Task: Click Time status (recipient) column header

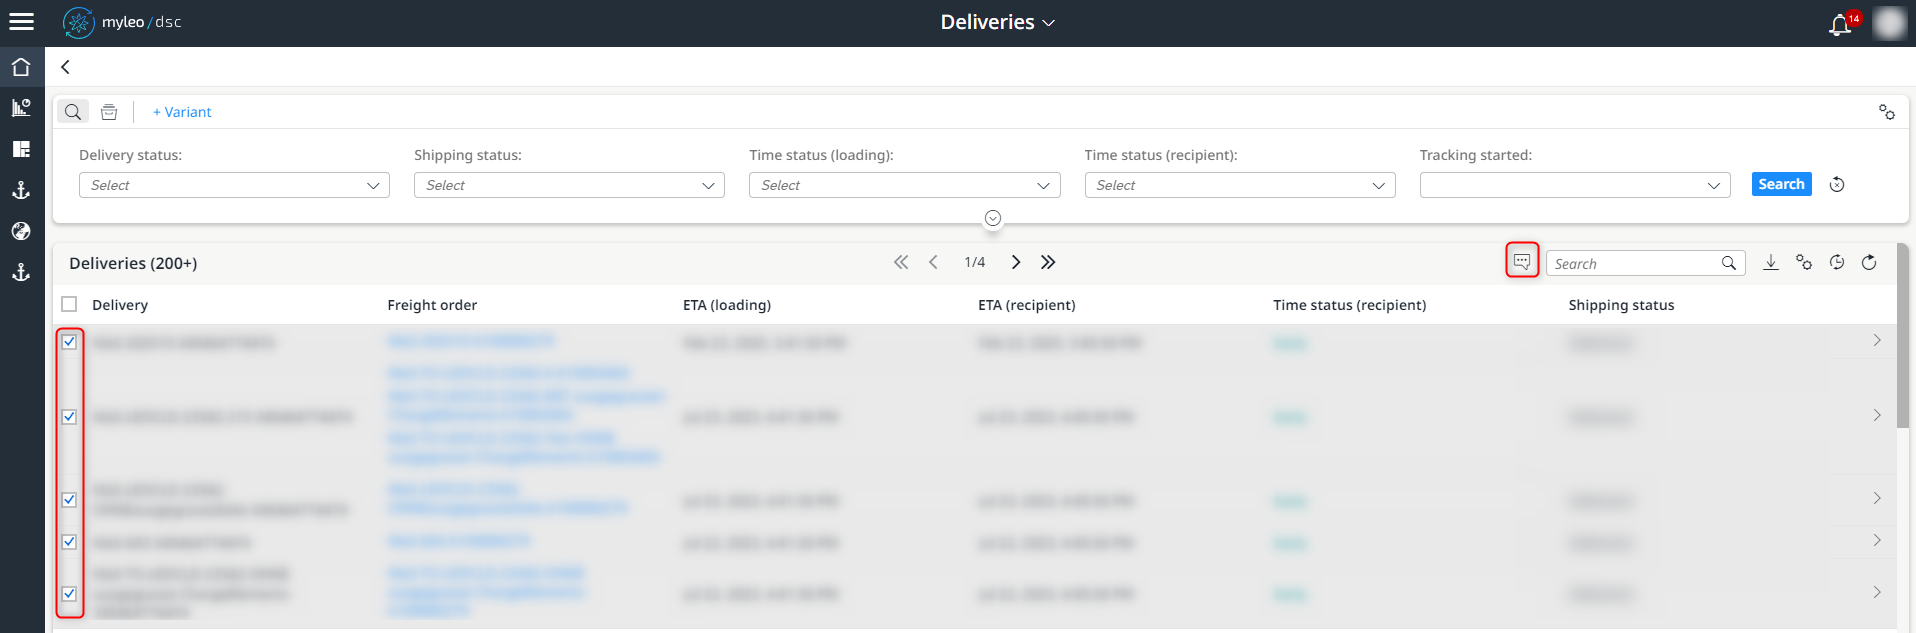Action: click(1350, 305)
